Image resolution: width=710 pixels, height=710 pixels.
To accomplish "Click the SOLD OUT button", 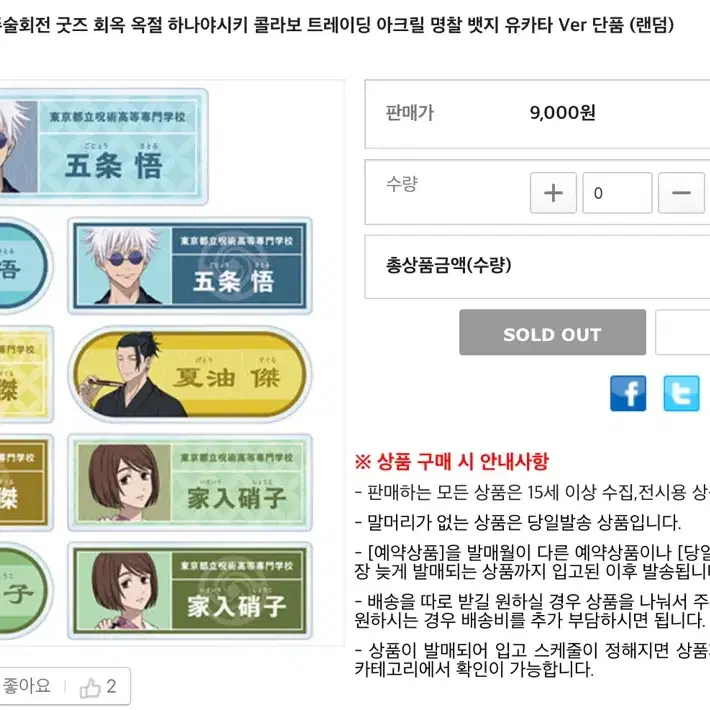I will pos(552,332).
